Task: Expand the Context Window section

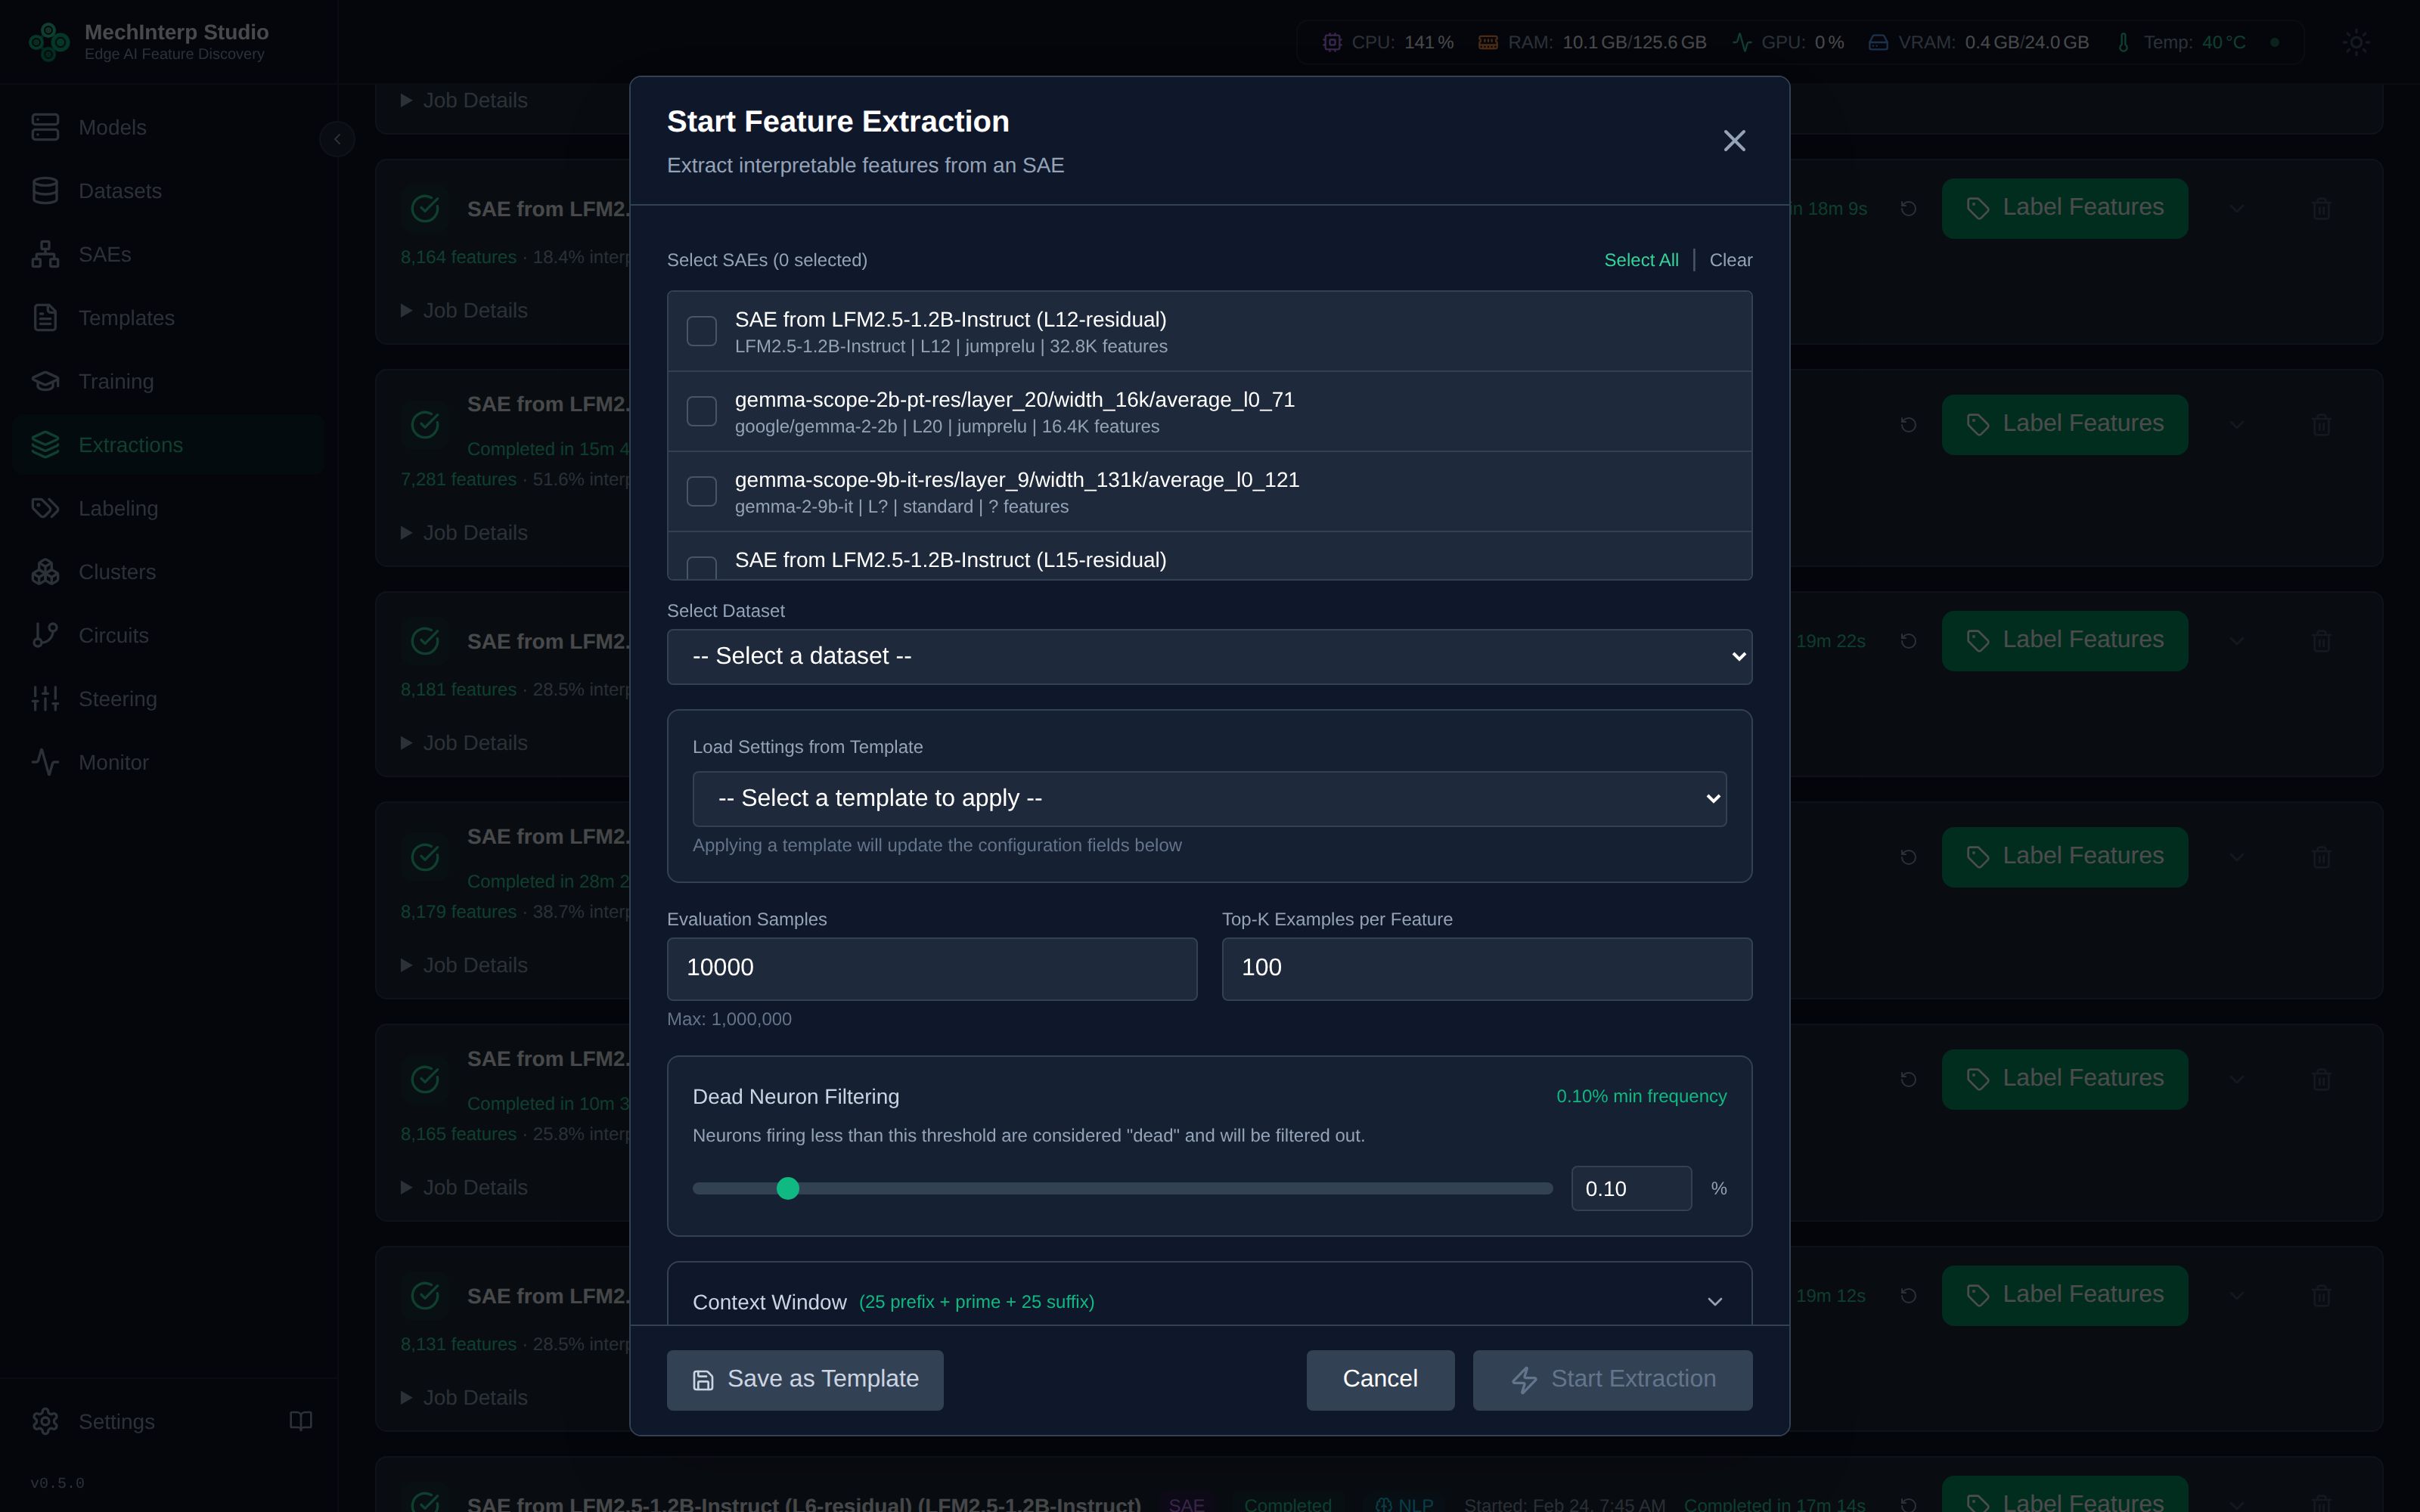Action: click(1209, 1301)
